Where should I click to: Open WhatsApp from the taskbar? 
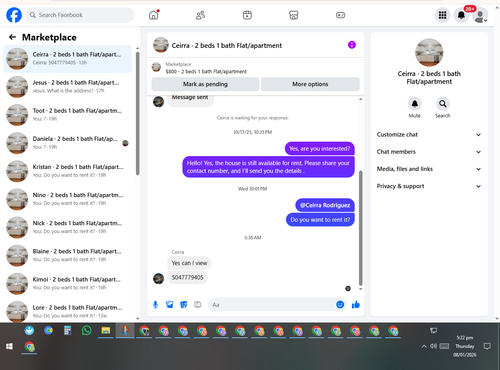[87, 331]
